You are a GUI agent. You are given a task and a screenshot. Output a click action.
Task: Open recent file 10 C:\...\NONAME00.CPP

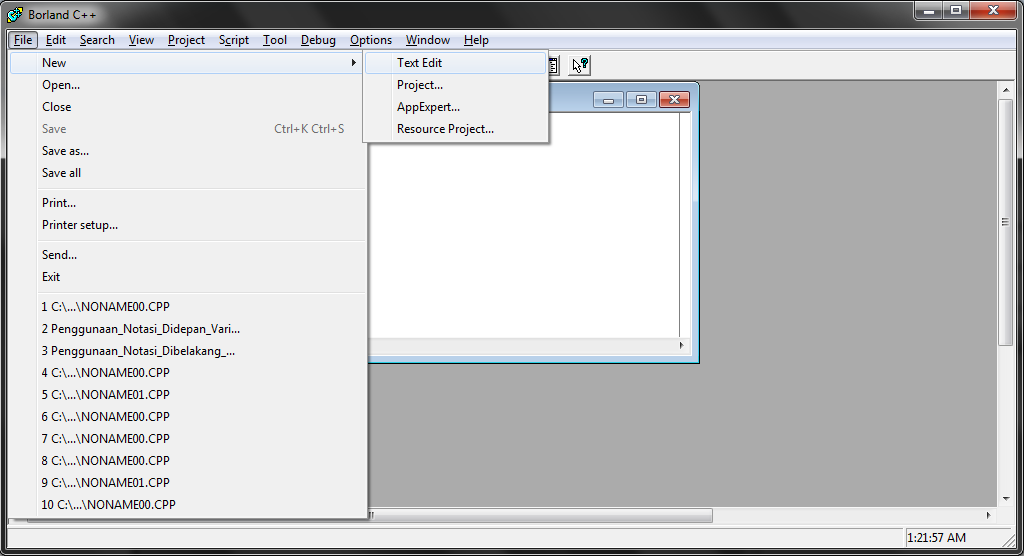[187, 505]
